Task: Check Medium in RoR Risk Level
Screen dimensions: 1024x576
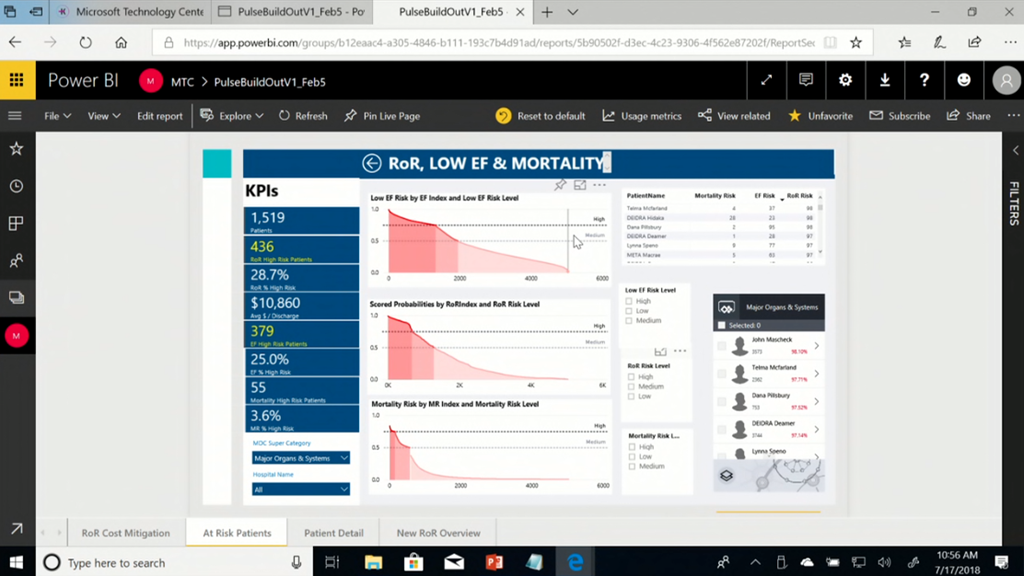Action: coord(631,387)
